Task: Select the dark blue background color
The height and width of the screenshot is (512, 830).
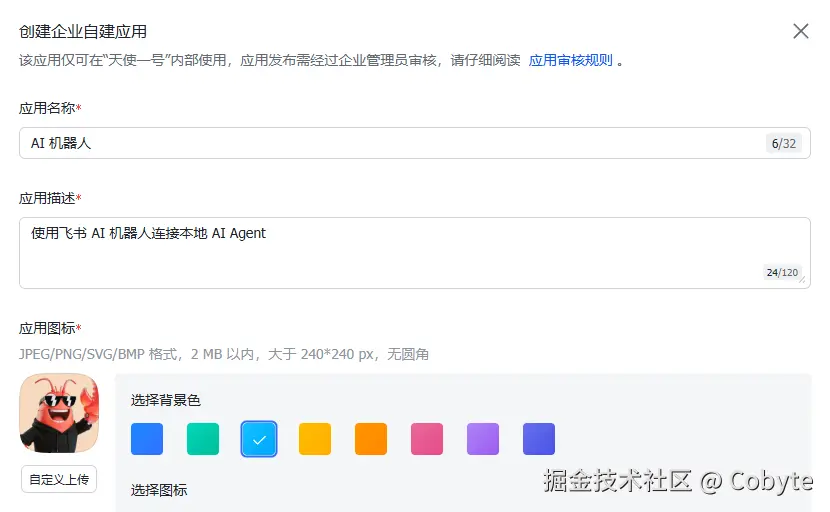Action: (x=147, y=439)
